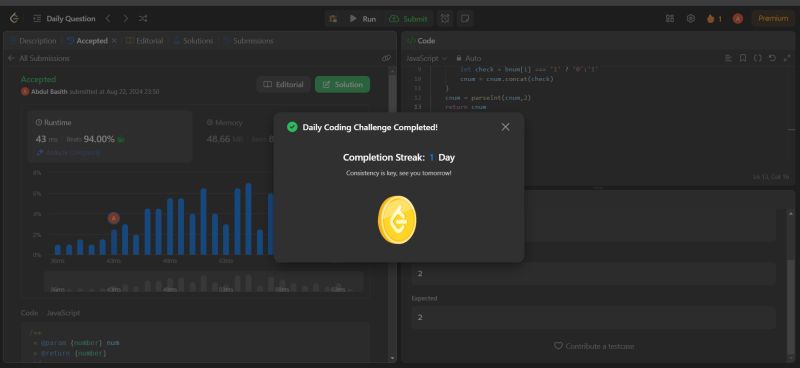
Task: Reset code with the undo icon
Action: coord(772,58)
